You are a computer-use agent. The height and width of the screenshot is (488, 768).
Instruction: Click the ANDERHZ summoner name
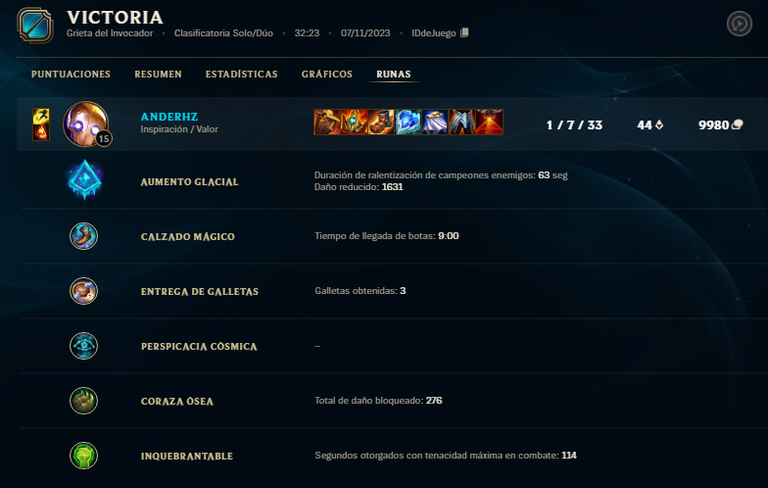[x=169, y=117]
